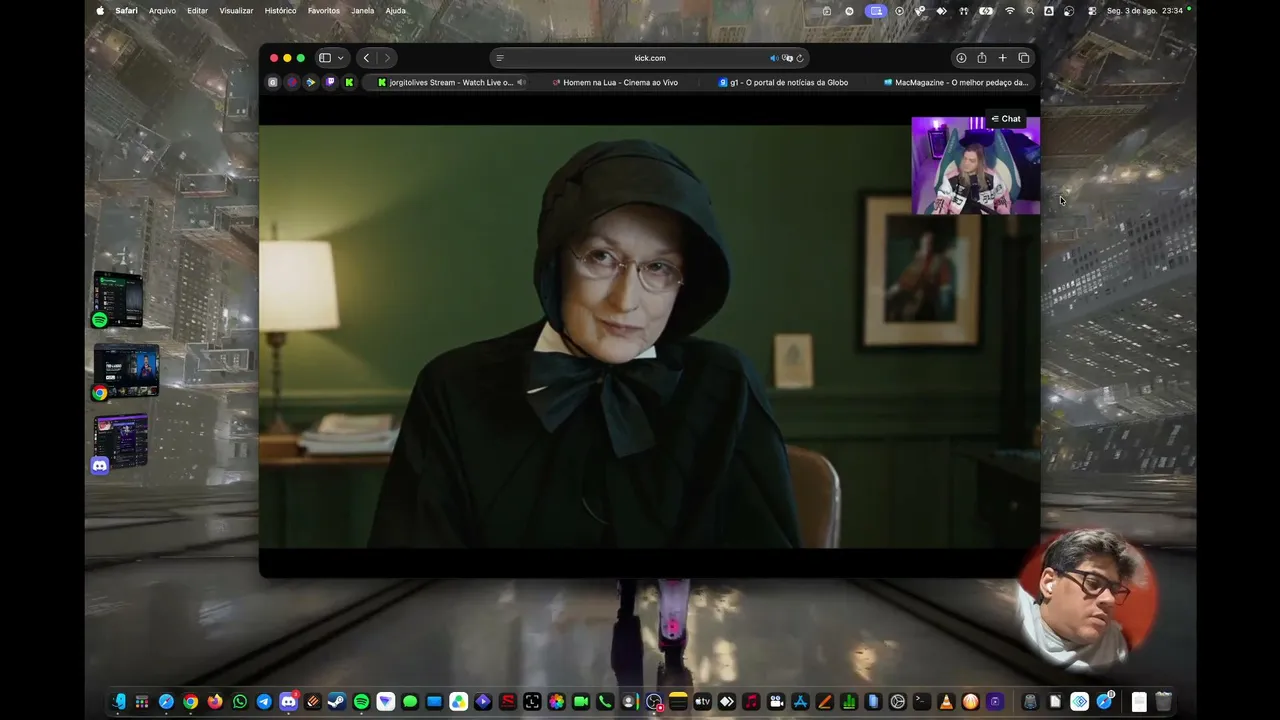The height and width of the screenshot is (720, 1280).
Task: Open a new Safari tab
Action: tap(1003, 58)
